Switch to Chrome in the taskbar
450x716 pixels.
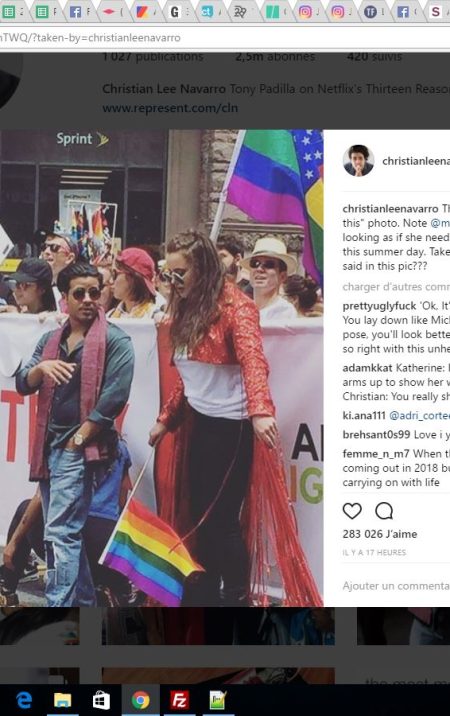pos(141,700)
